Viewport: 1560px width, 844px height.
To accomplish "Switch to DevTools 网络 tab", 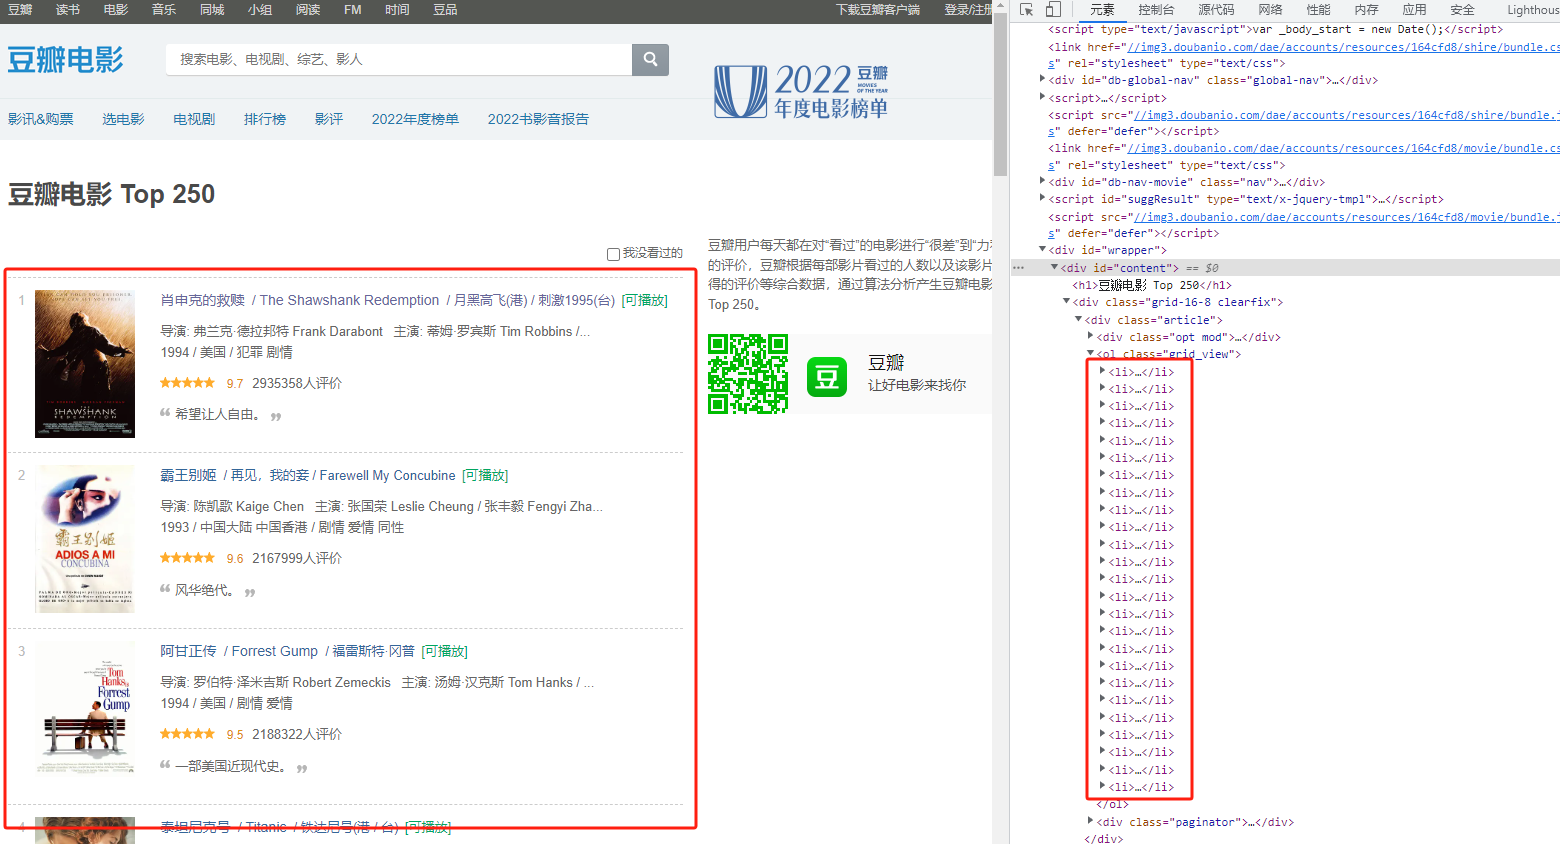I will coord(1270,10).
